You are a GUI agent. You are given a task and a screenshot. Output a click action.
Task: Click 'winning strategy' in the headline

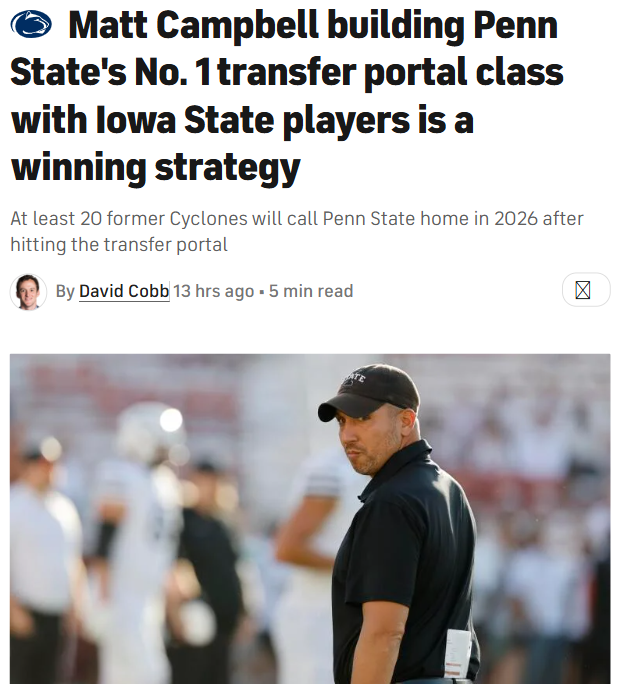pyautogui.click(x=155, y=167)
